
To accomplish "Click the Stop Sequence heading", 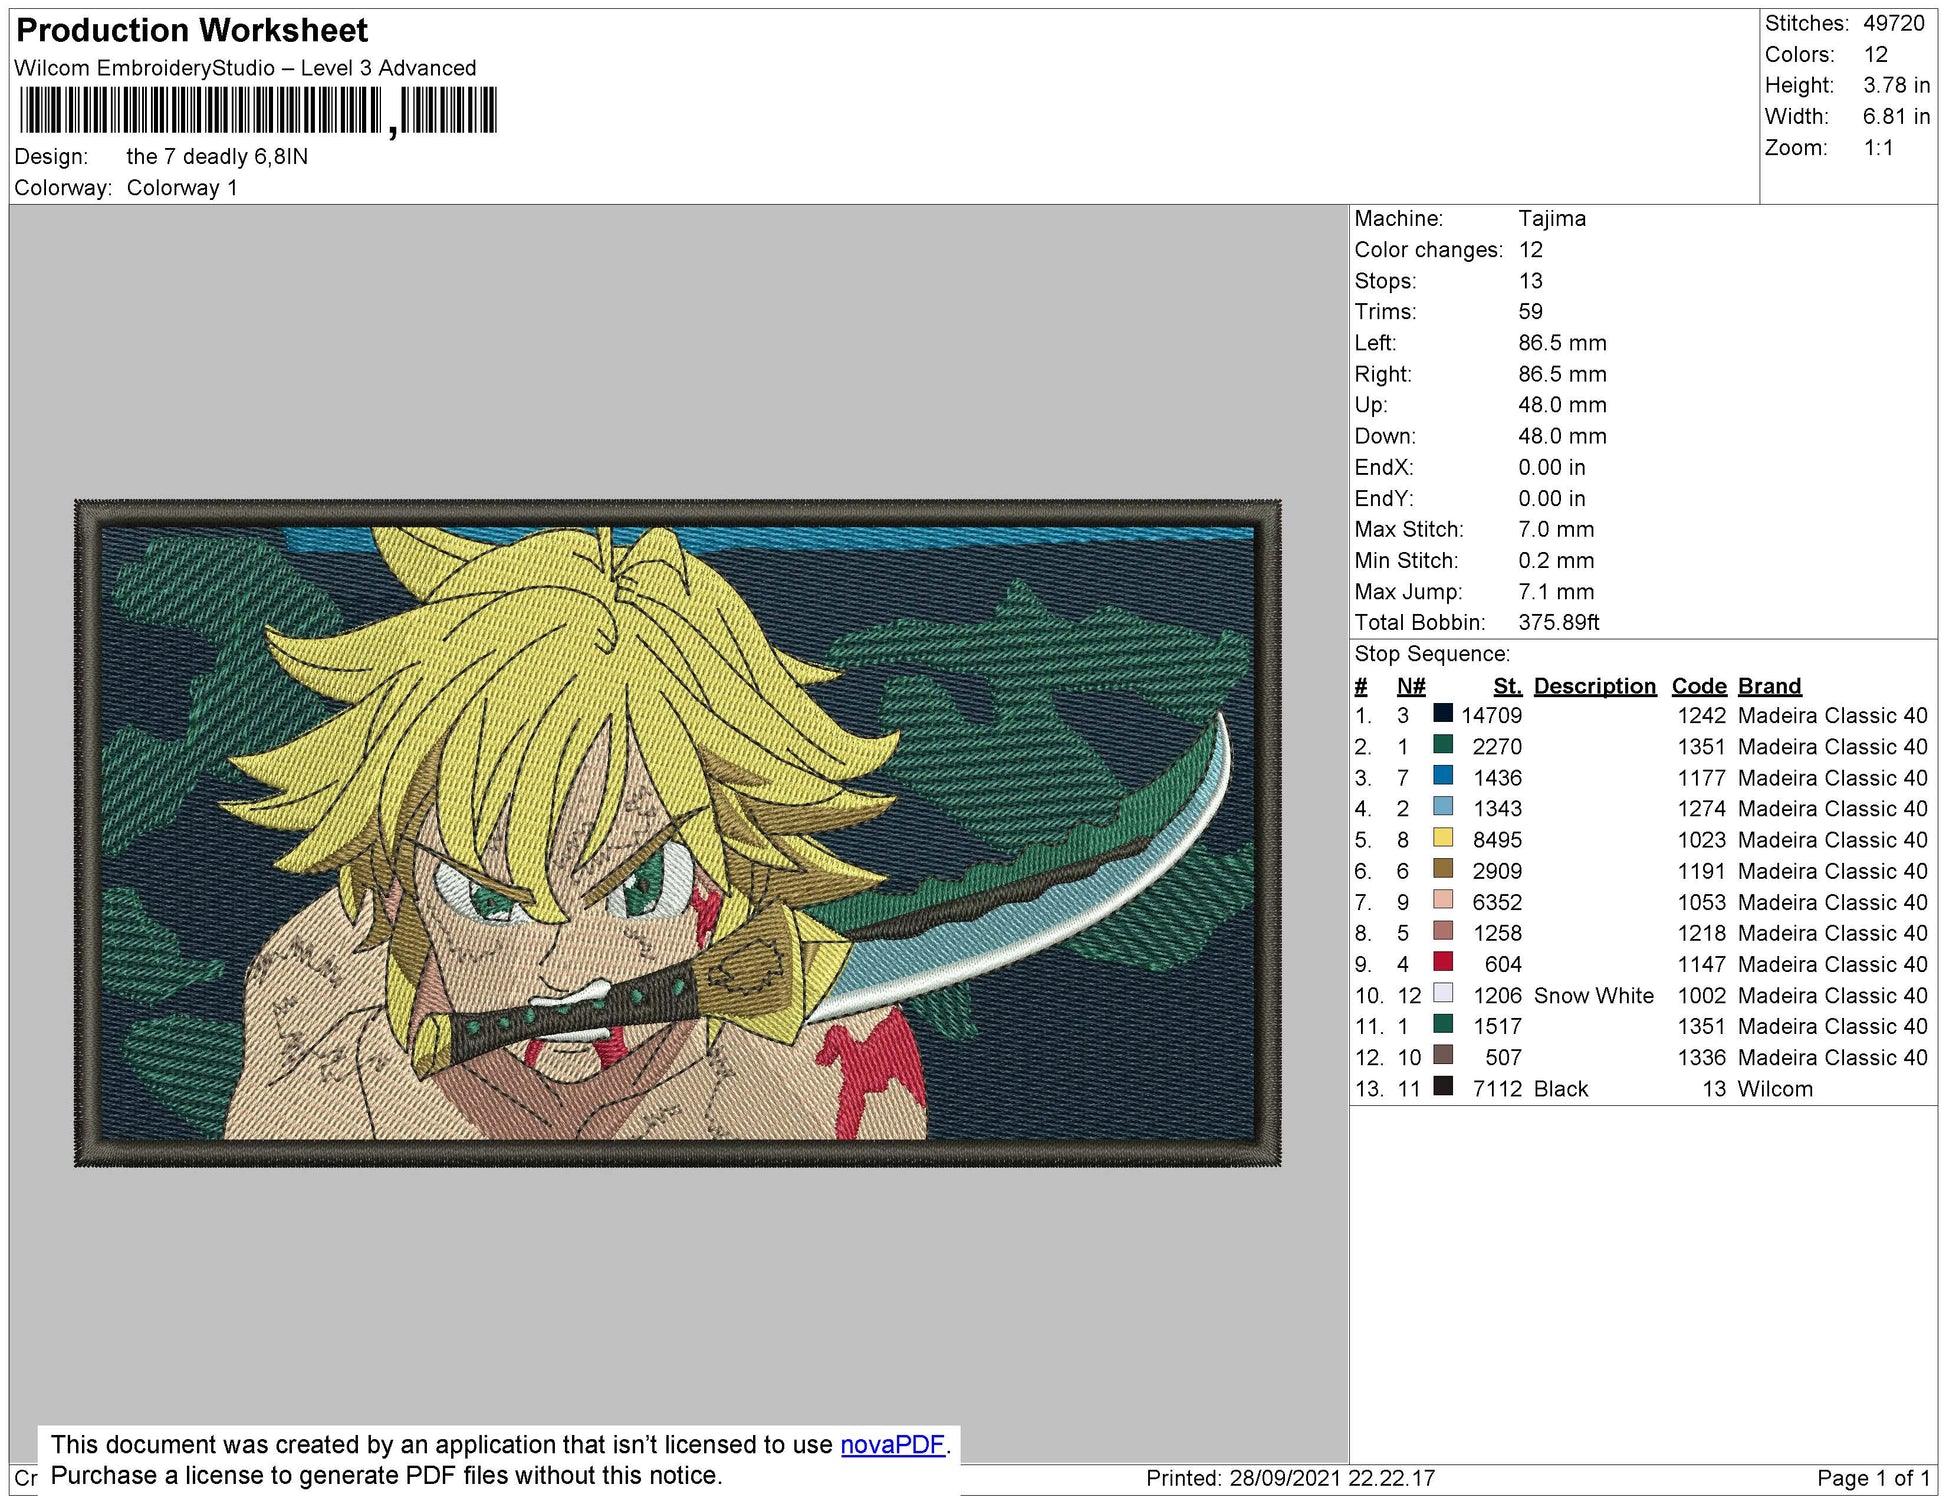I will 1432,654.
